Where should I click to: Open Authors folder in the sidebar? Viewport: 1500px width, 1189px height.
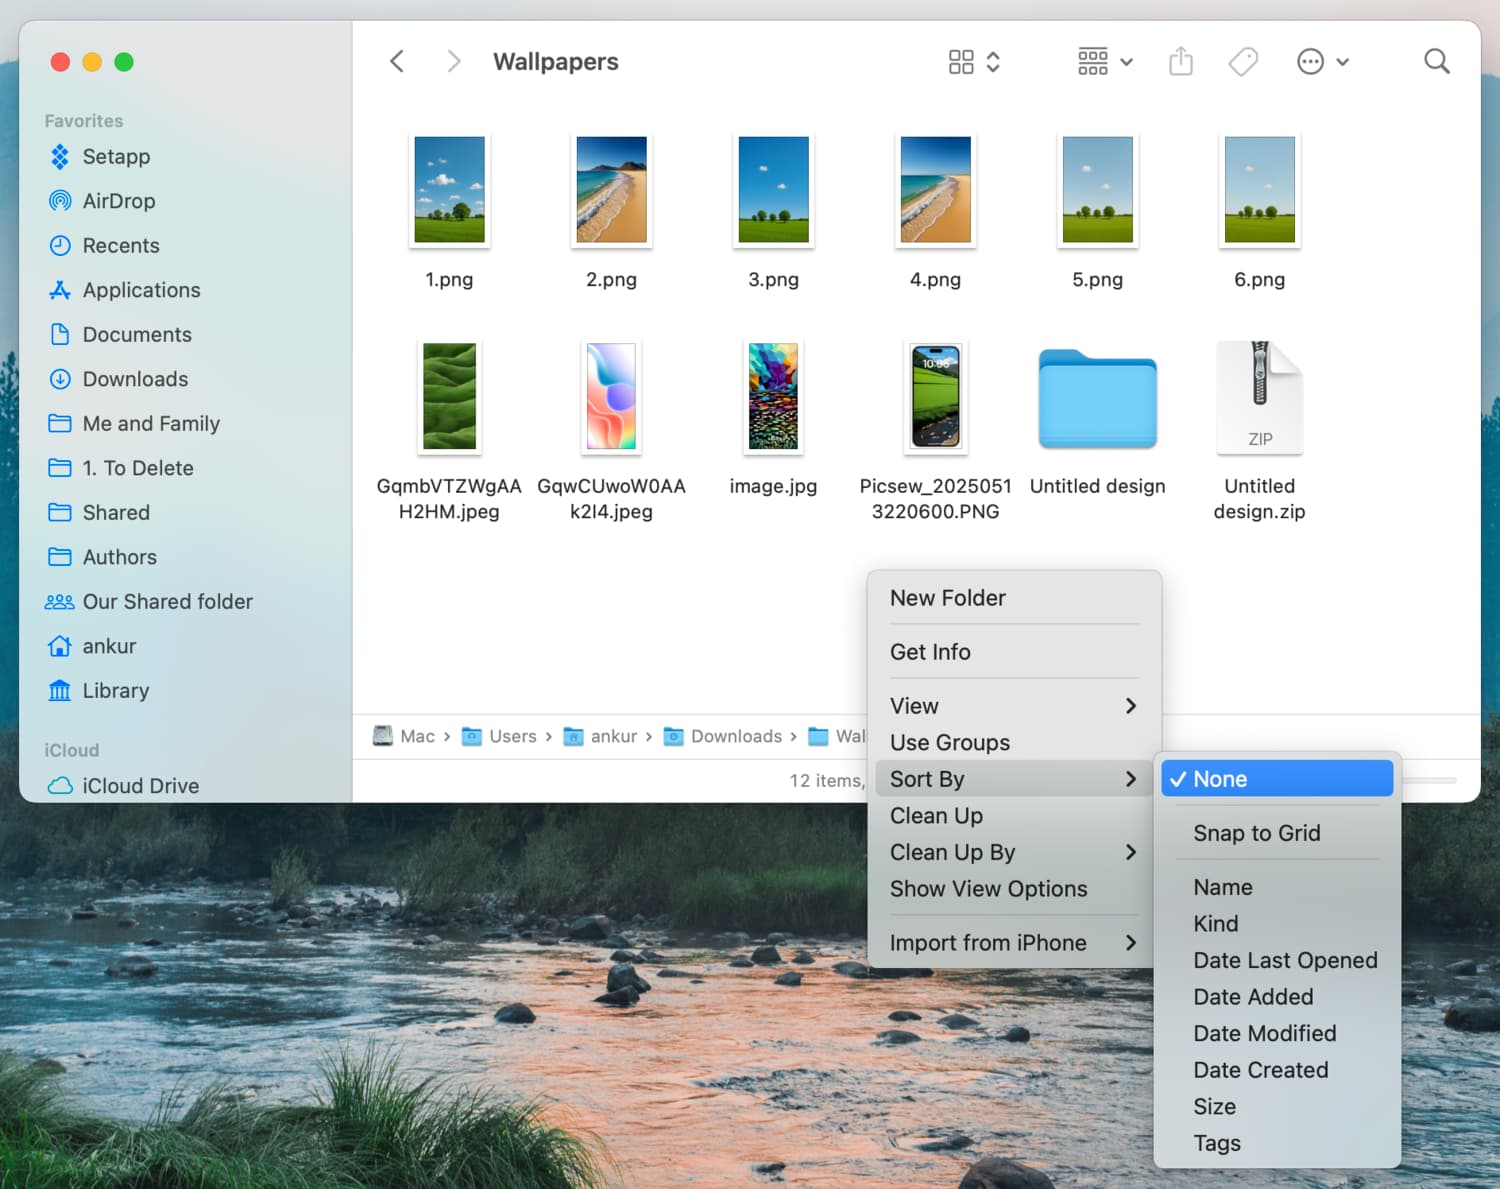[x=119, y=557]
